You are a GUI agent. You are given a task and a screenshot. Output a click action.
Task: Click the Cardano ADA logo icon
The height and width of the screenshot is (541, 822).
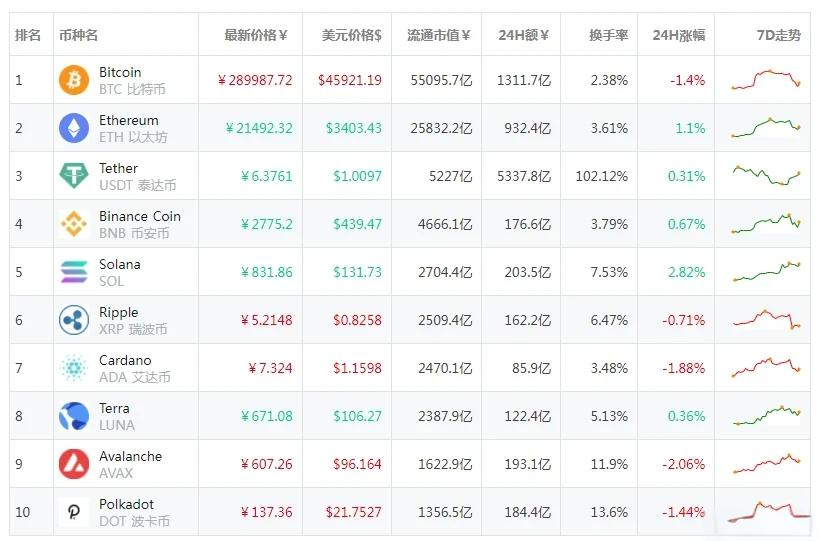coord(74,367)
